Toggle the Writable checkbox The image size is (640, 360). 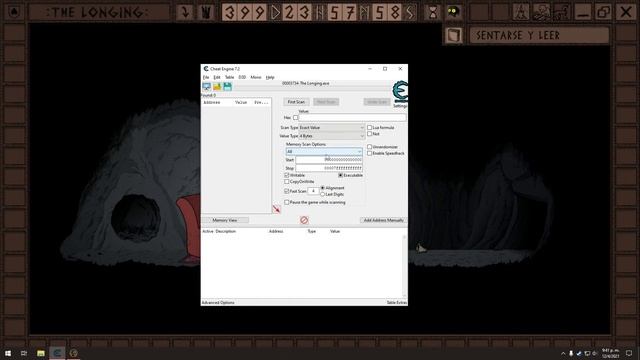tap(287, 175)
